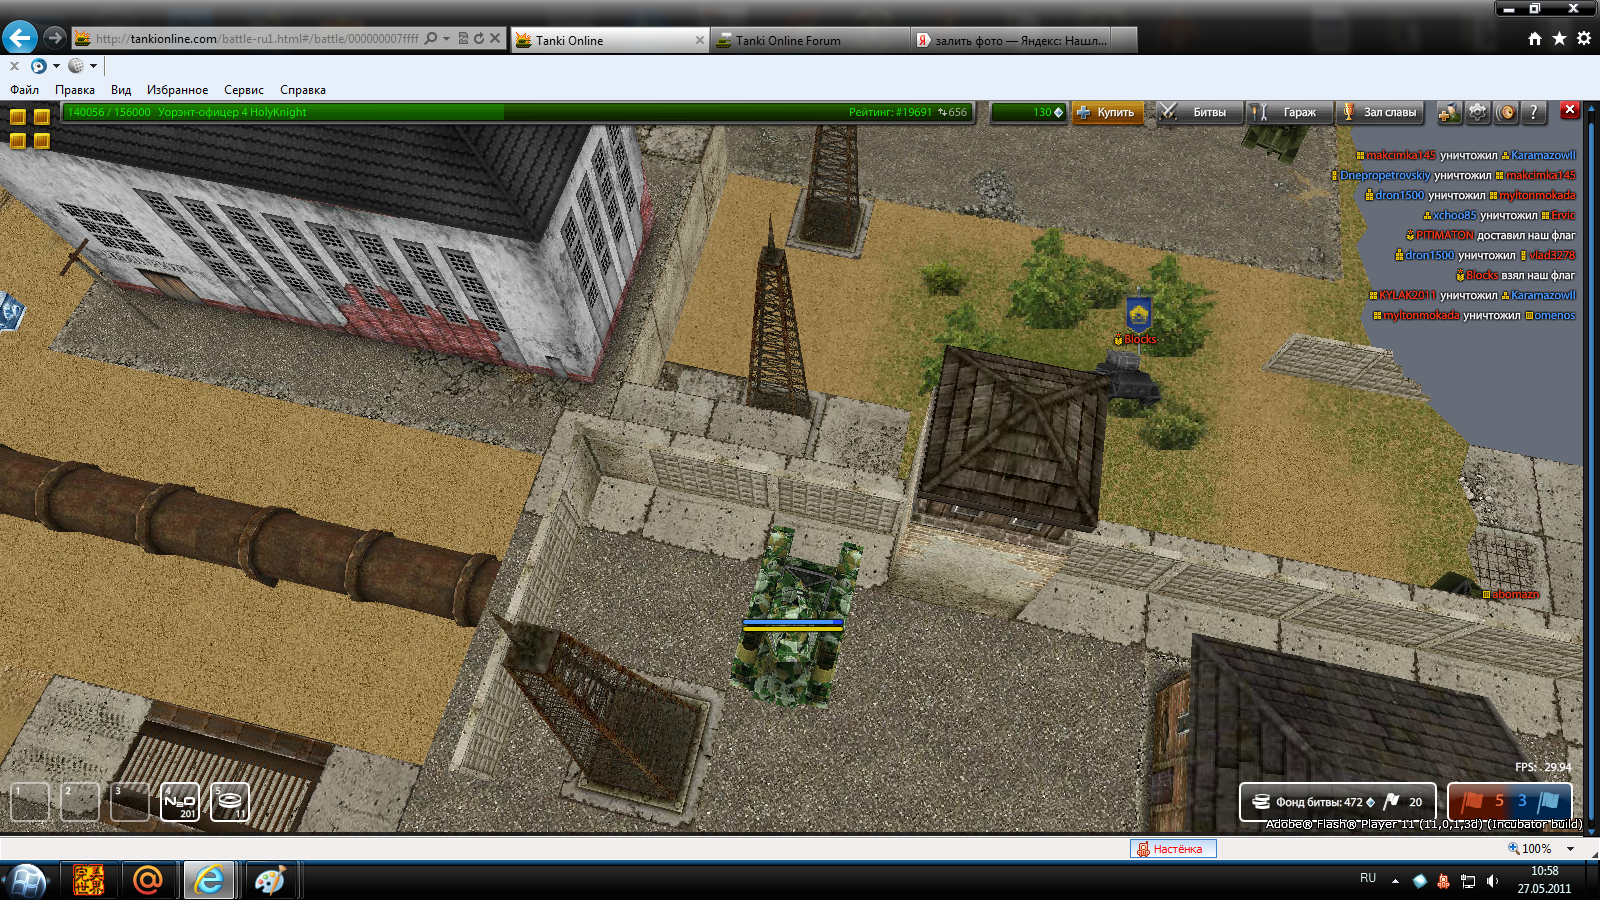The height and width of the screenshot is (900, 1600).
Task: Click the volume speaker tray icon
Action: click(x=1492, y=881)
